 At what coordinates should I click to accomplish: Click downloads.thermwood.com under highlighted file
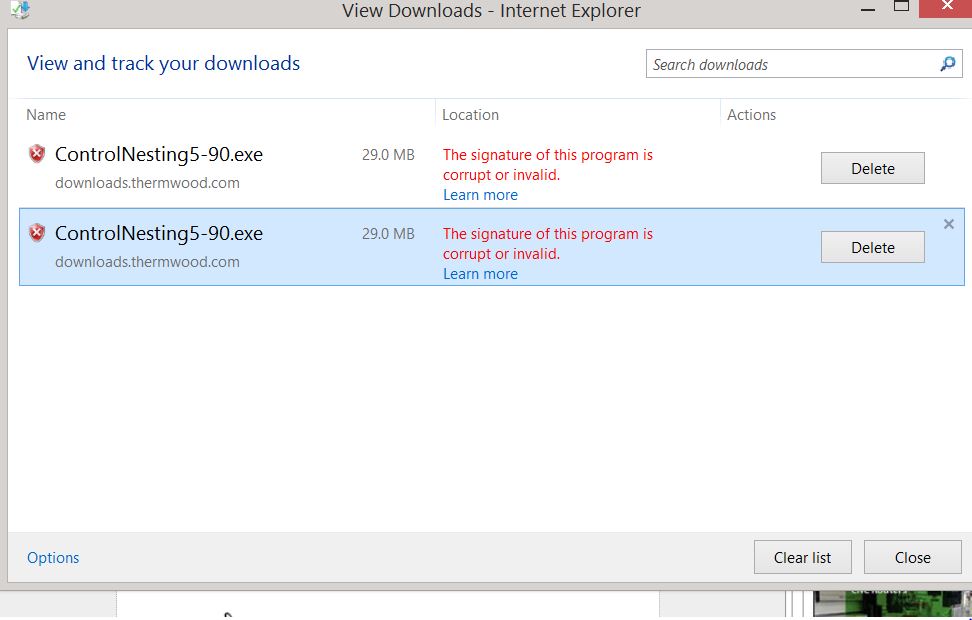[x=147, y=262]
